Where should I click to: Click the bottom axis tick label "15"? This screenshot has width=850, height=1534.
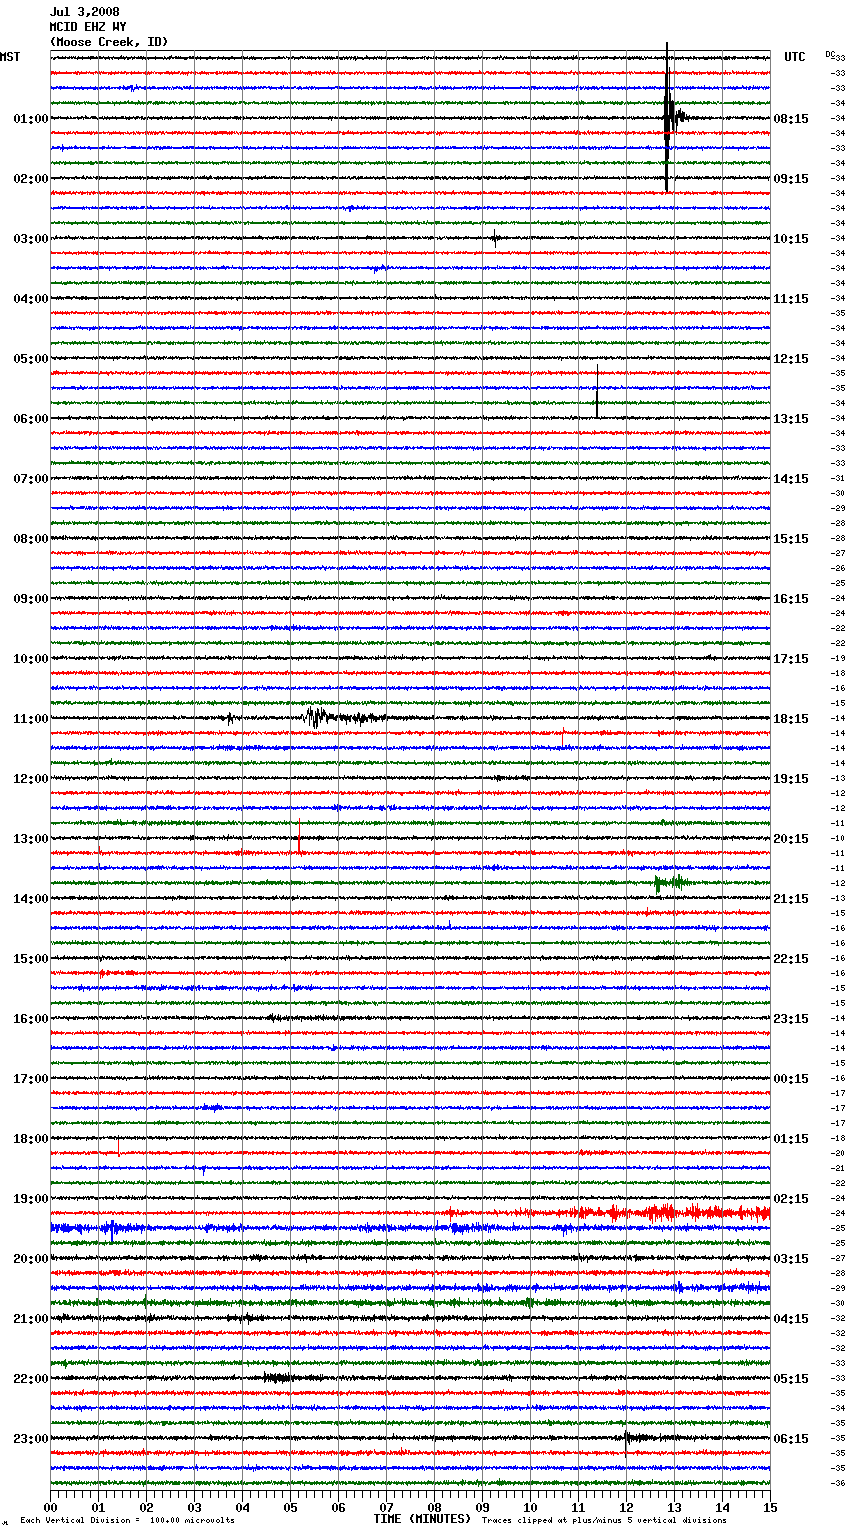click(770, 1507)
